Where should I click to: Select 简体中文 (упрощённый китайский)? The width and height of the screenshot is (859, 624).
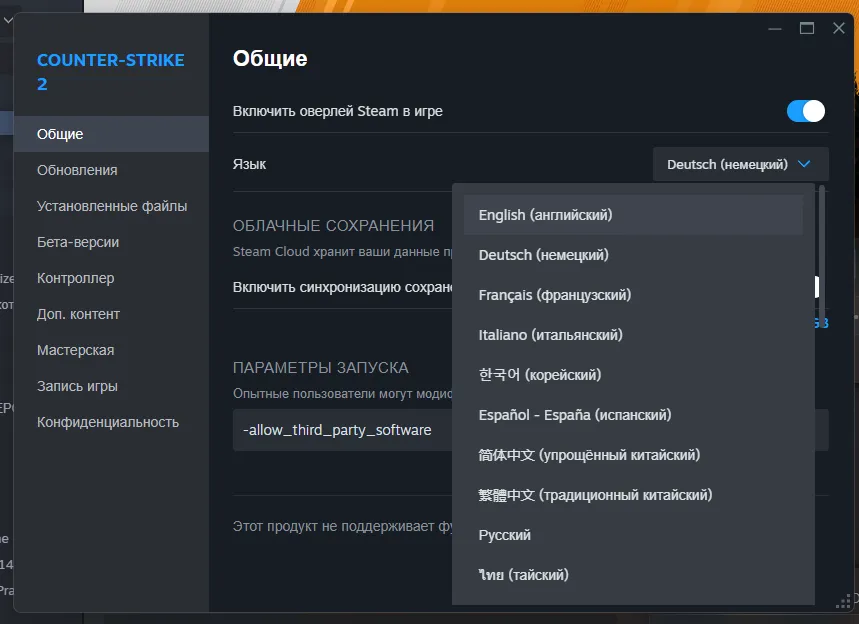pyautogui.click(x=633, y=455)
